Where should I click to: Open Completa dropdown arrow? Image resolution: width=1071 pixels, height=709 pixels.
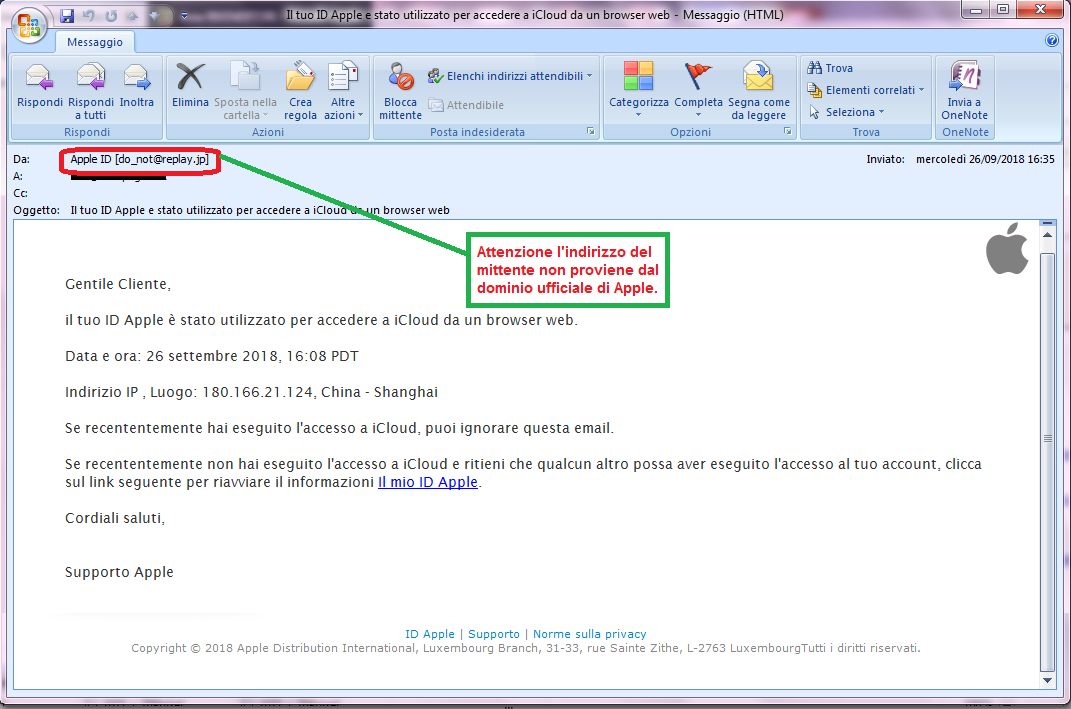698,115
